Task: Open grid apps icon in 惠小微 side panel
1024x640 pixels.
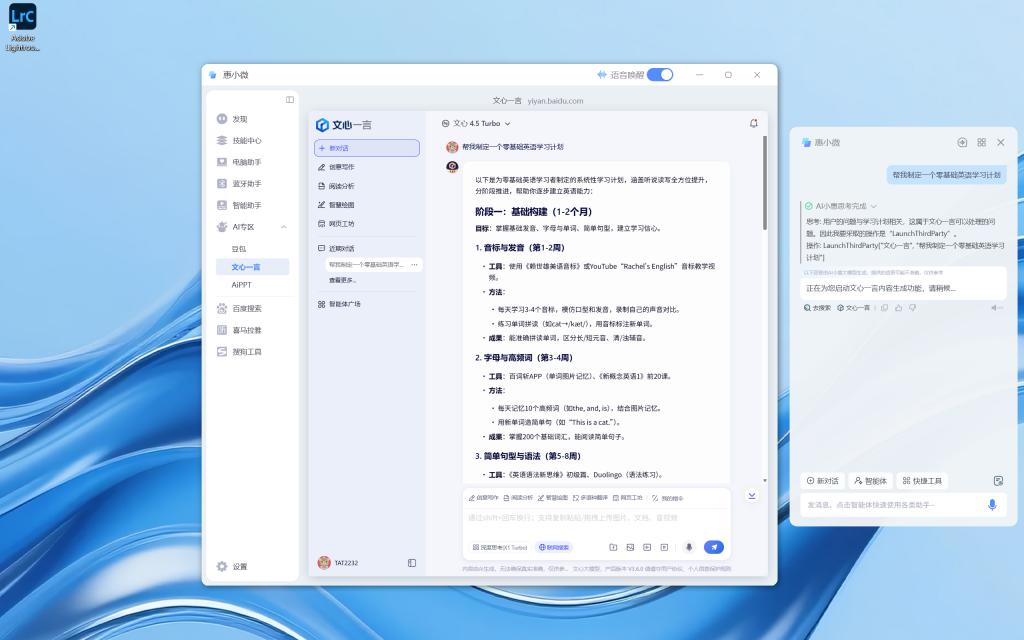Action: pyautogui.click(x=982, y=142)
